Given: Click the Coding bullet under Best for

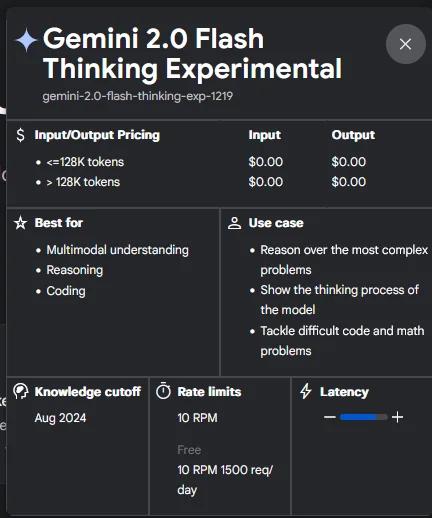Looking at the screenshot, I should tap(66, 291).
